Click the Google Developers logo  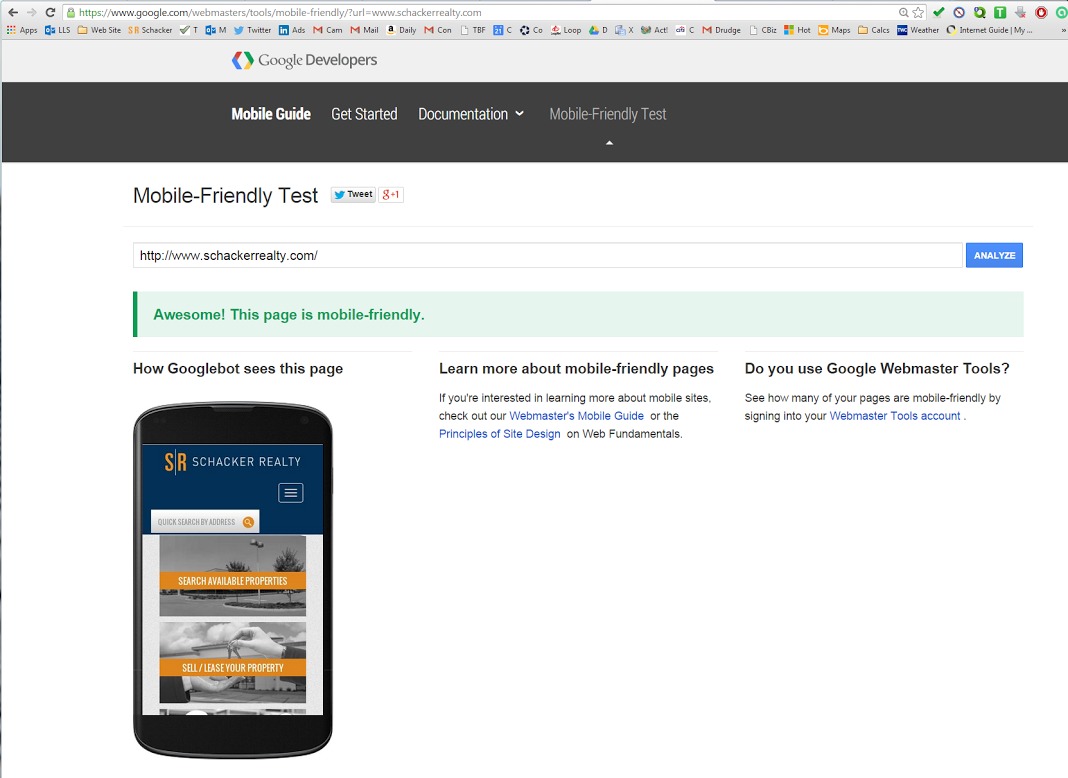(x=304, y=60)
